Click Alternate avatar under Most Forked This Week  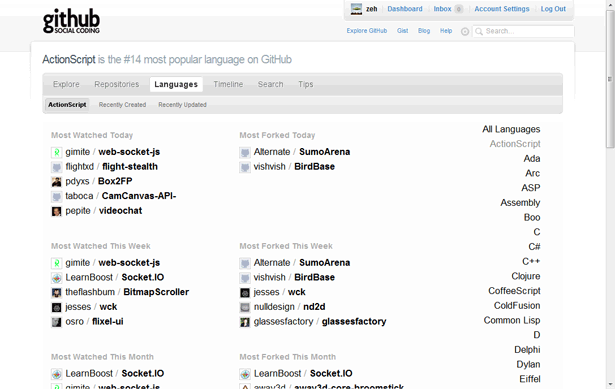coord(245,263)
